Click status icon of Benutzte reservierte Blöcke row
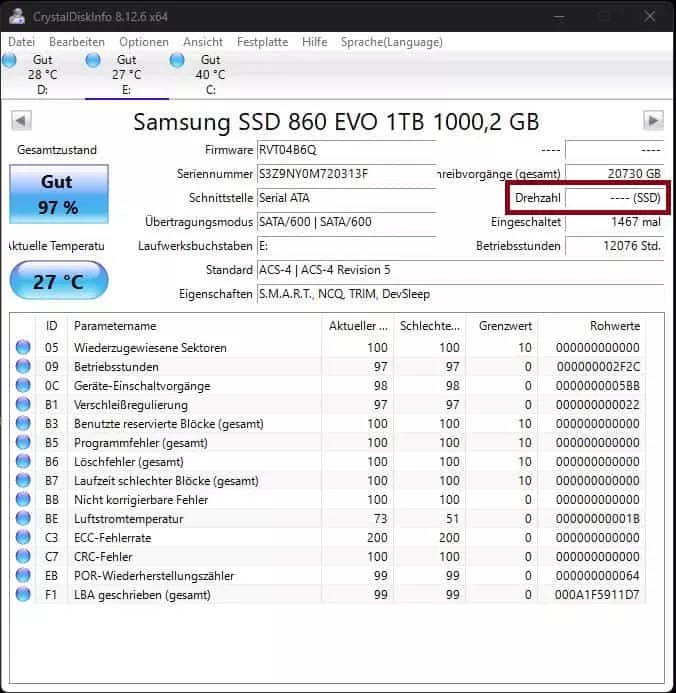Image resolution: width=676 pixels, height=693 pixels. click(x=23, y=423)
